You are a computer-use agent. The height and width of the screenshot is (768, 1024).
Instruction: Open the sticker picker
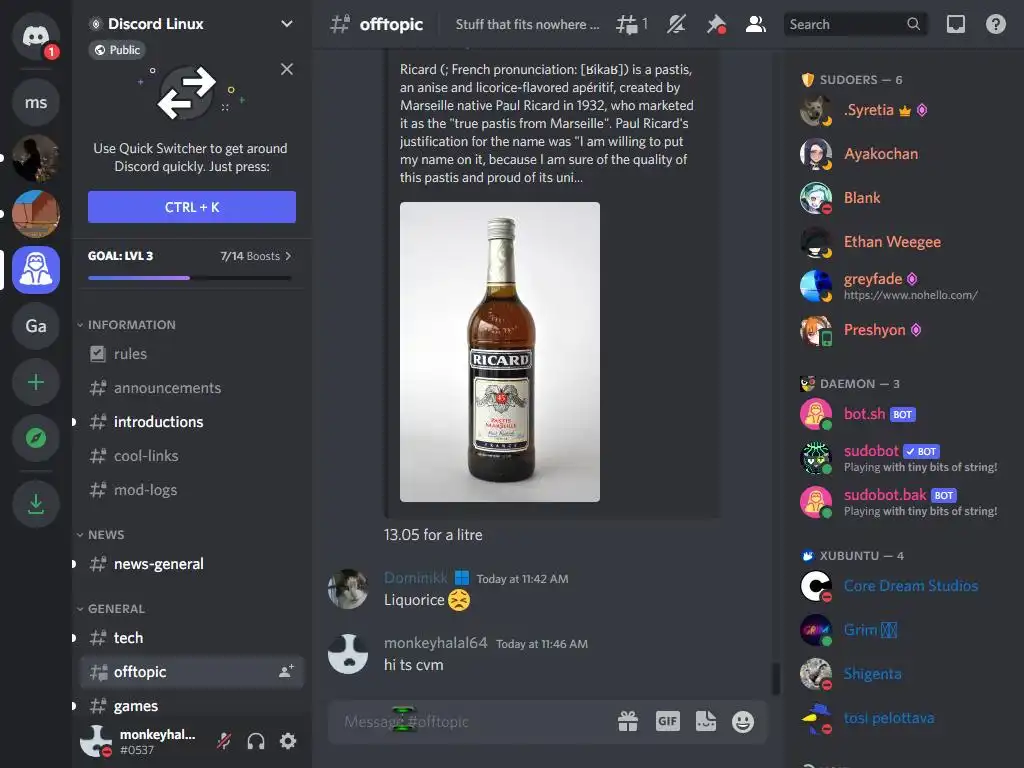click(705, 722)
